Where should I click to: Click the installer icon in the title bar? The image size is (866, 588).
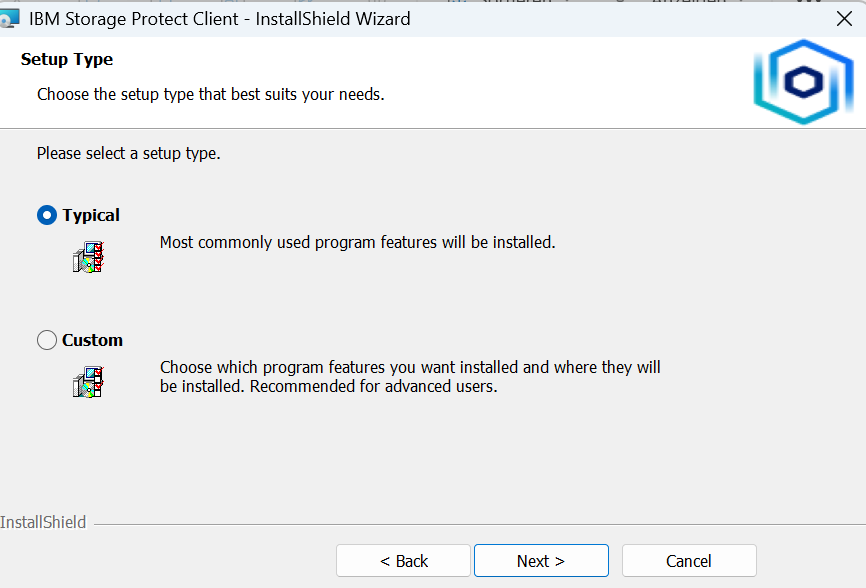click(x=9, y=19)
